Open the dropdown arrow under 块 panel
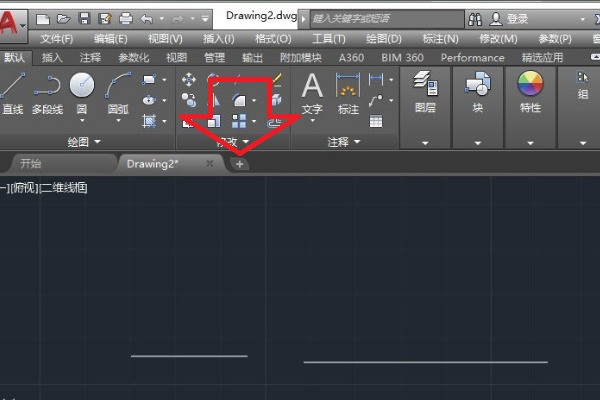This screenshot has height=400, width=600. (x=477, y=143)
